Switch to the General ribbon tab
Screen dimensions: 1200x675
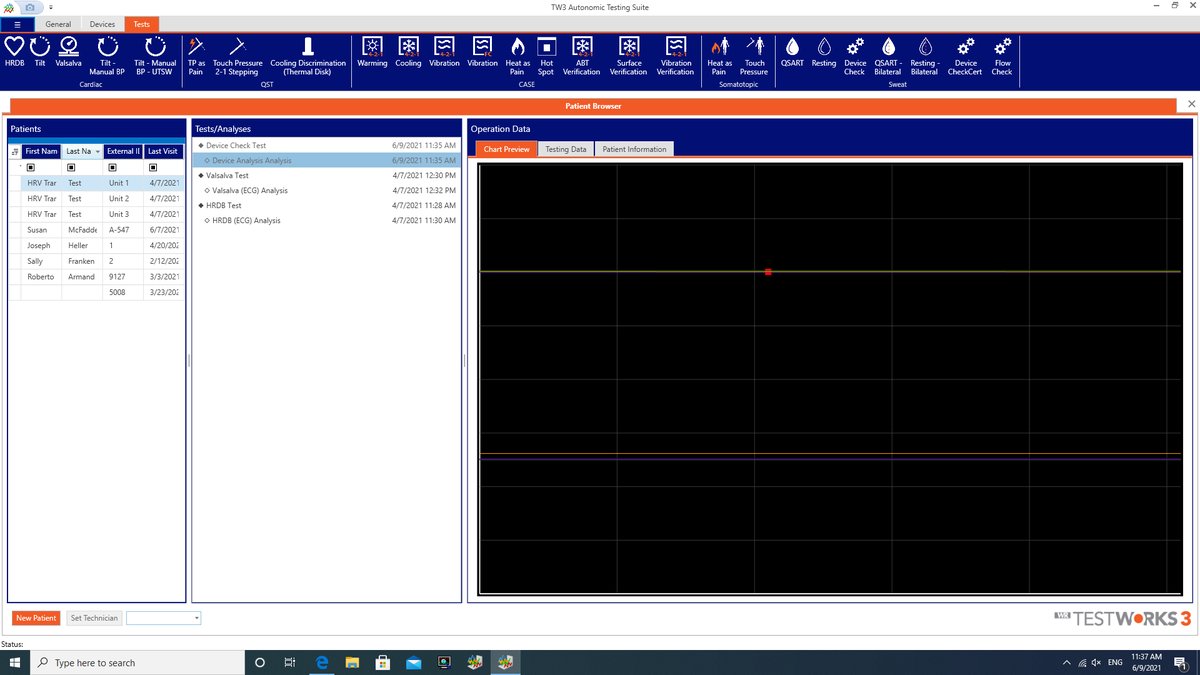click(x=58, y=24)
